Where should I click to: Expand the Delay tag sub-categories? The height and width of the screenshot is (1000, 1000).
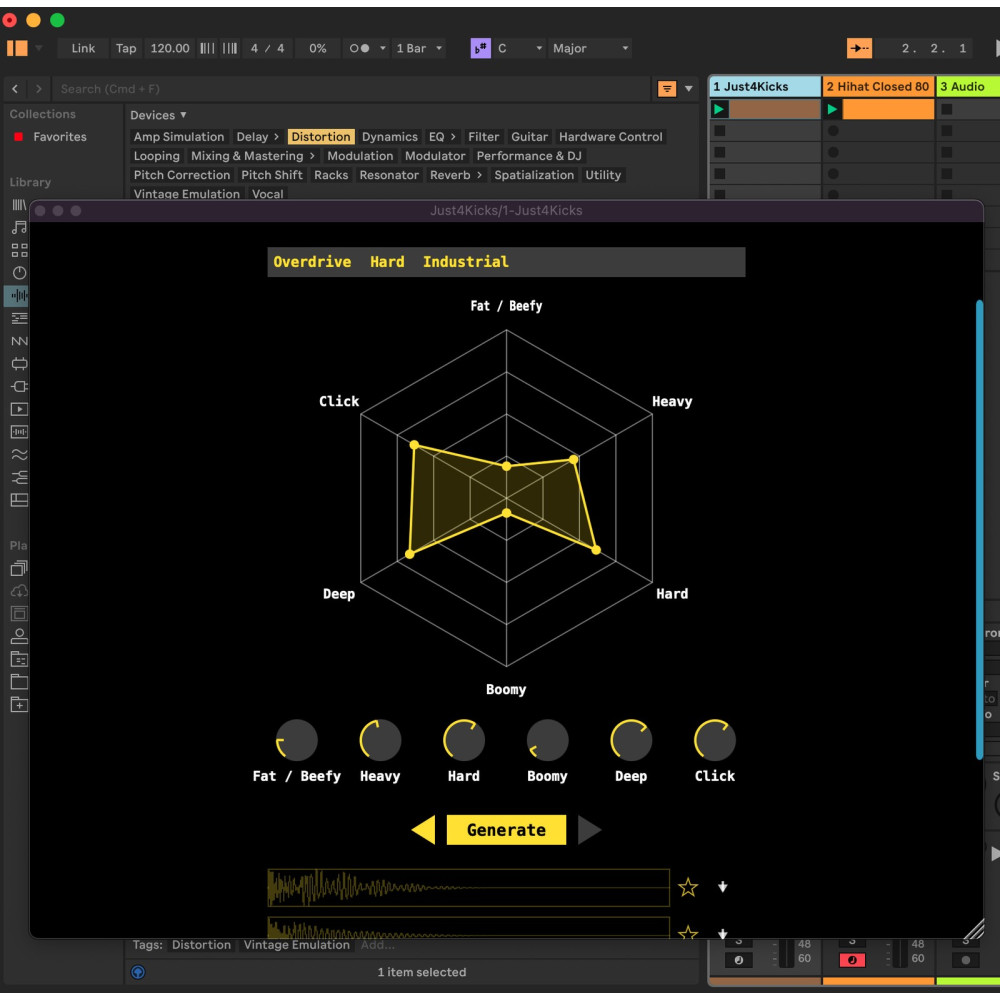pos(276,137)
